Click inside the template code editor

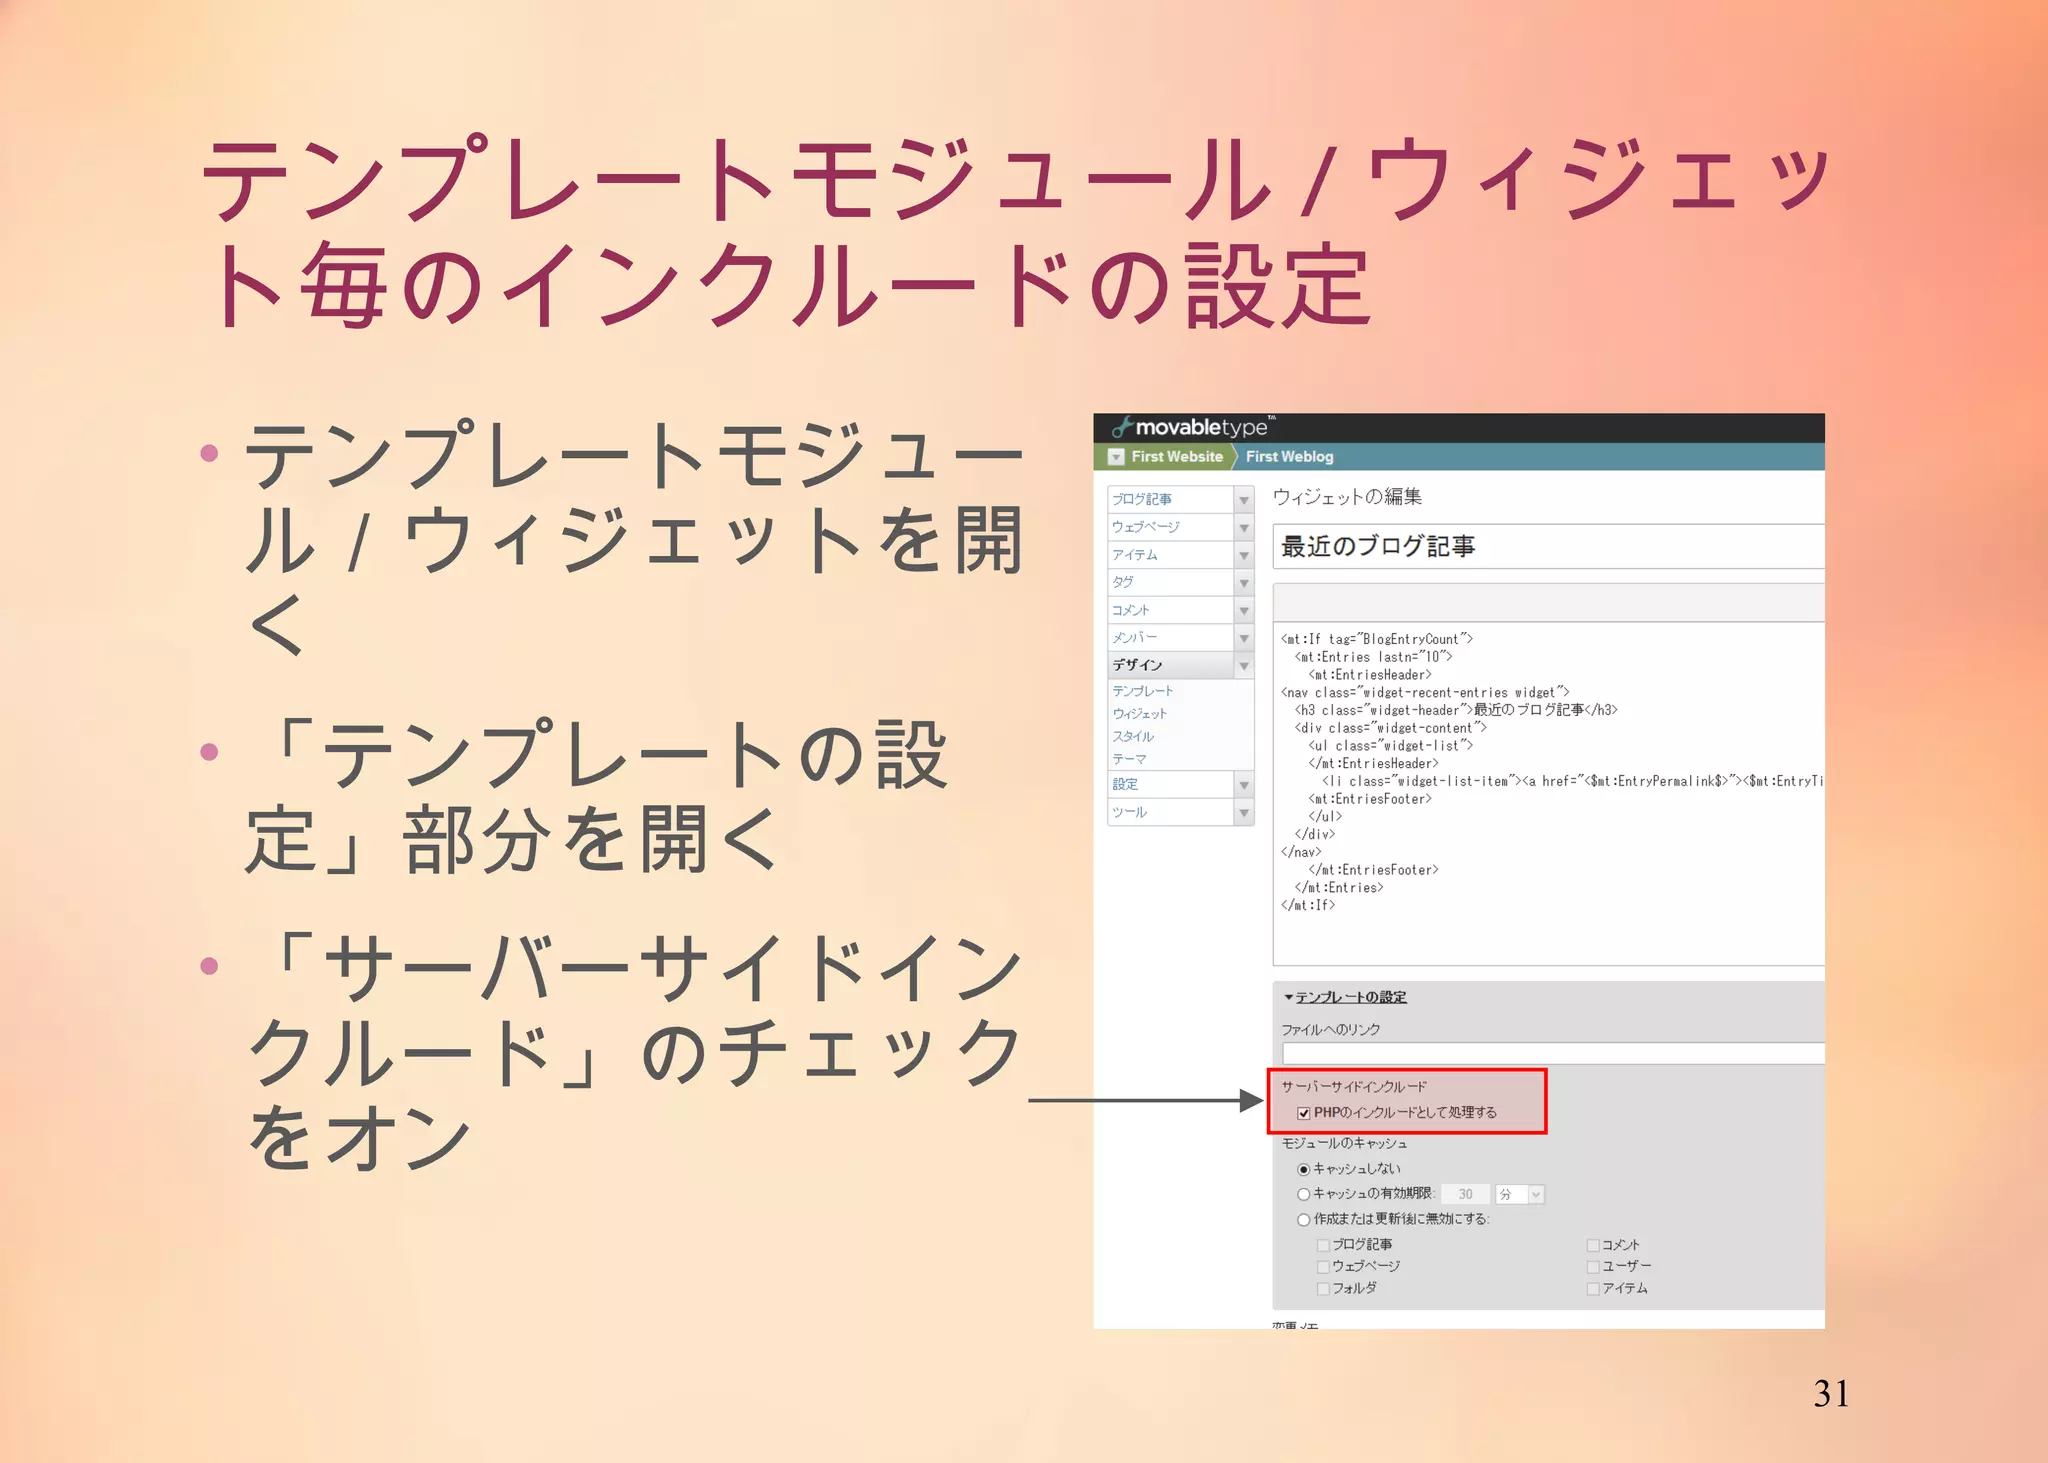point(1548,793)
